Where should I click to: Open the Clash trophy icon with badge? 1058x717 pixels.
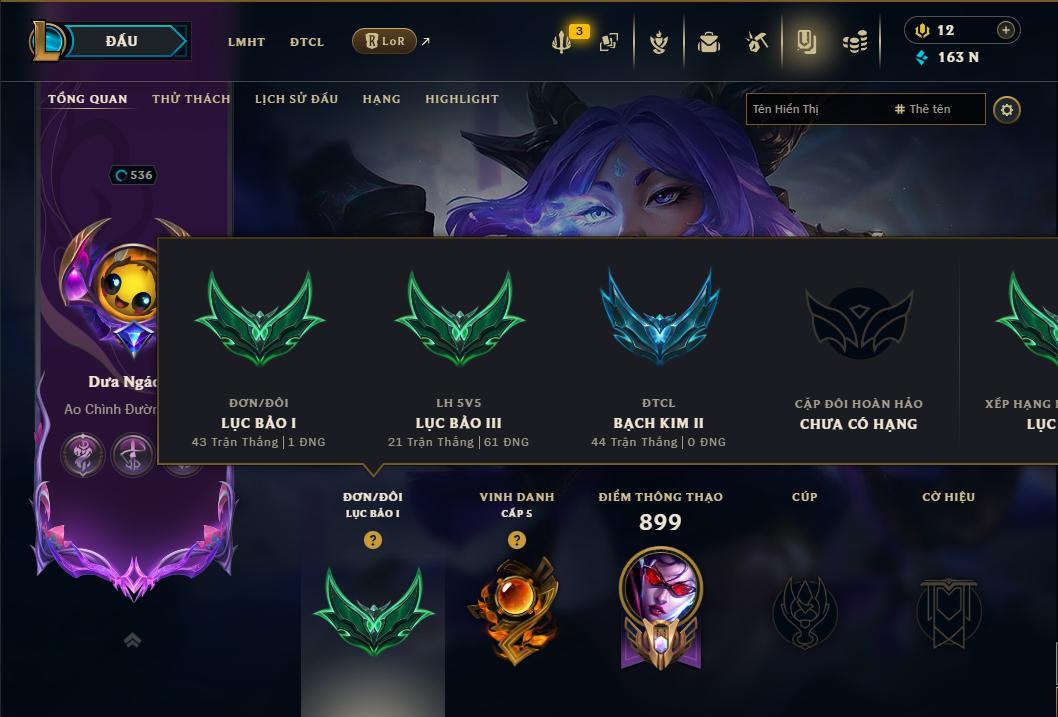pos(561,42)
